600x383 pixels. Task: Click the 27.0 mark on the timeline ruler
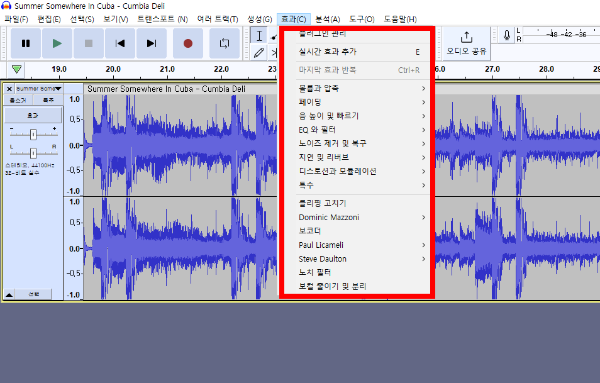click(x=492, y=69)
